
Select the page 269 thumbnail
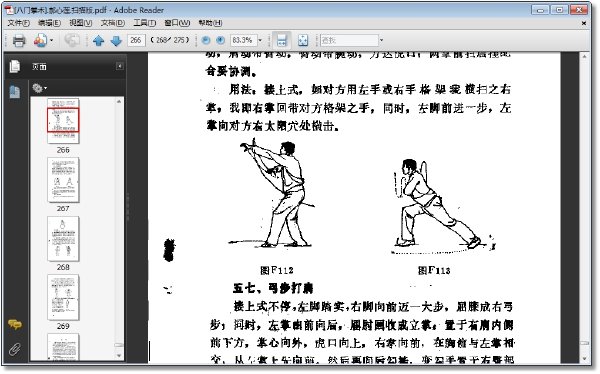click(x=63, y=297)
